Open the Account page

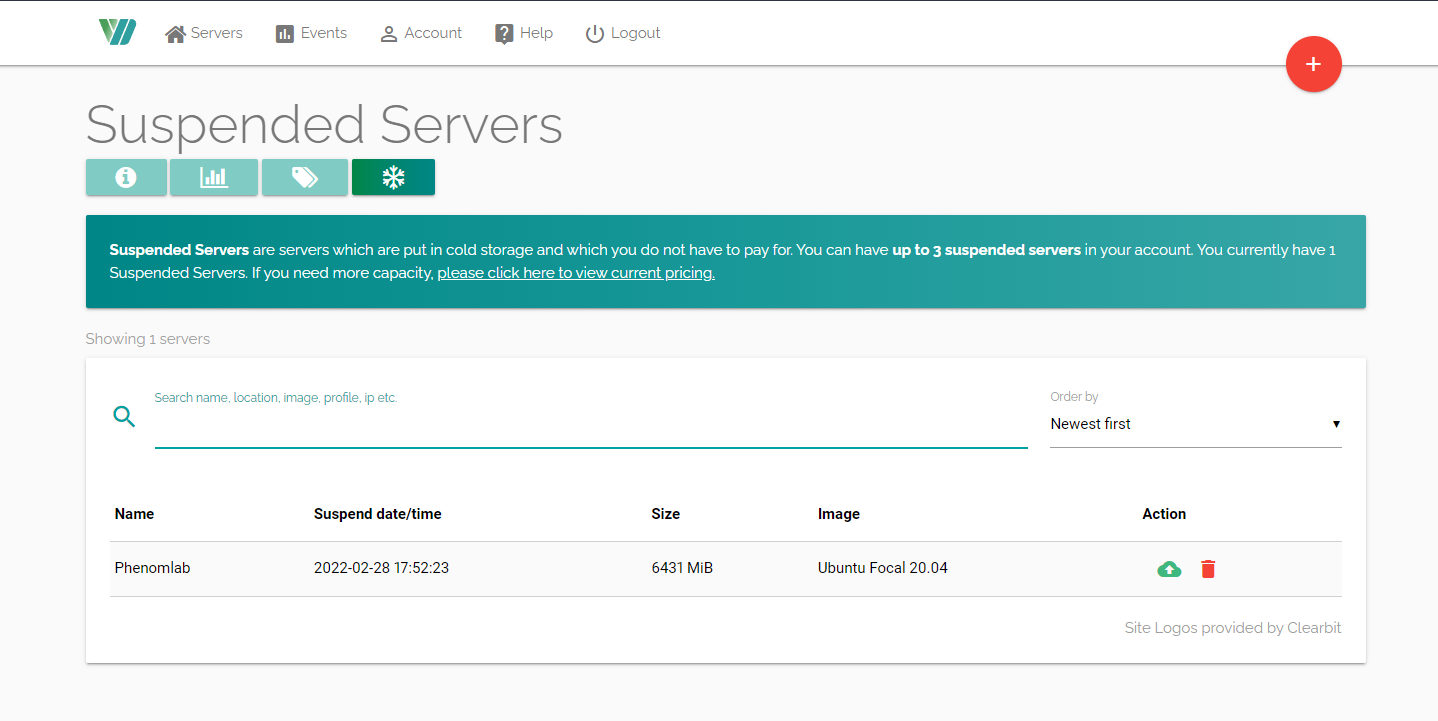(421, 33)
